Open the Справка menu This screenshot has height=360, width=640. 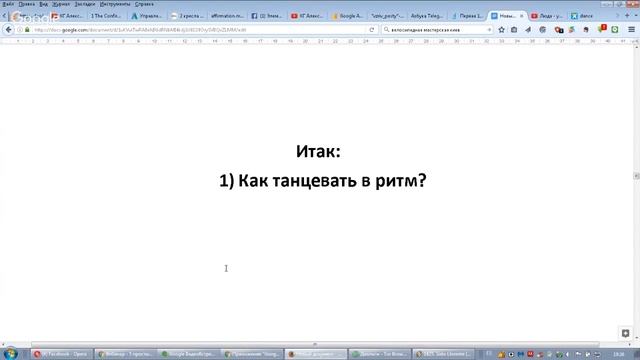(144, 4)
